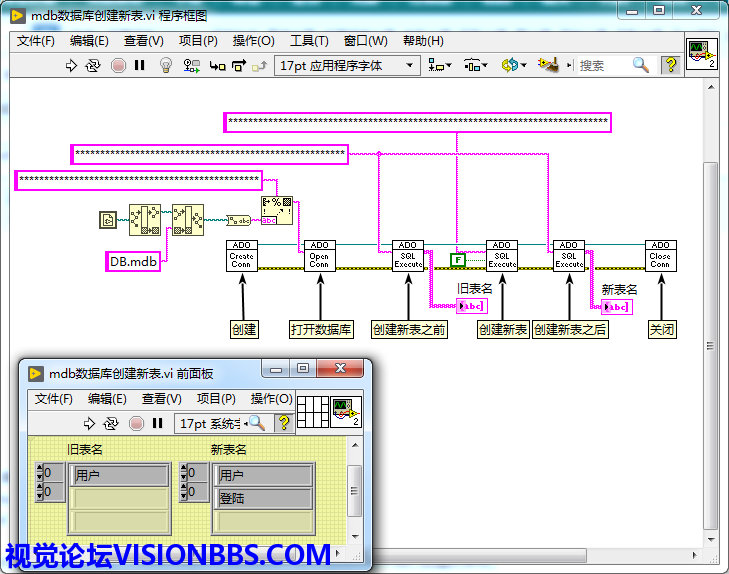Click Run Continuously in block diagram toolbar
Viewport: 729px width, 574px height.
tap(93, 65)
